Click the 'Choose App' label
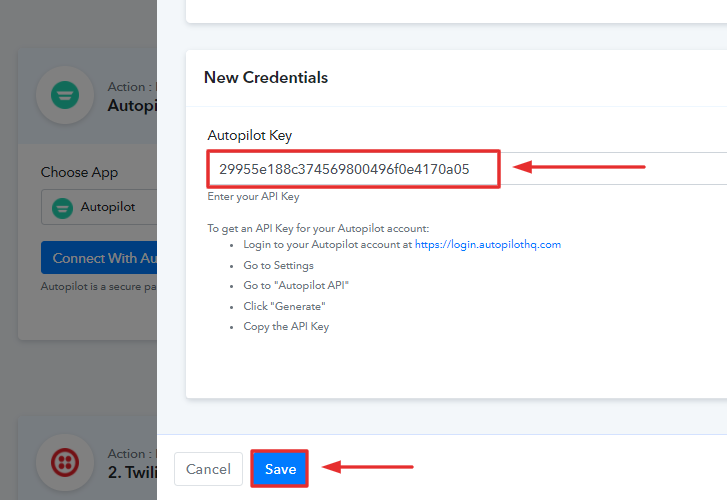727x500 pixels. pyautogui.click(x=79, y=172)
